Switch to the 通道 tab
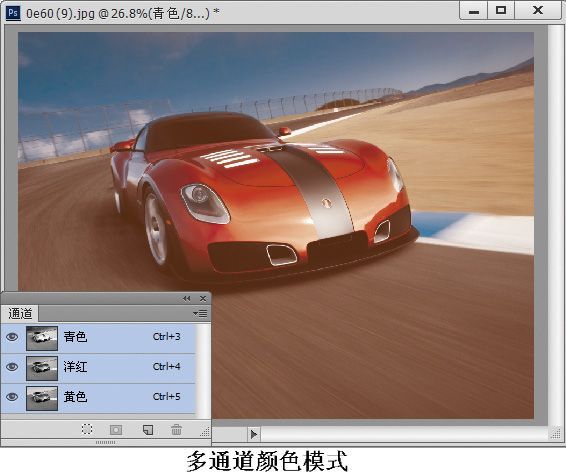The height and width of the screenshot is (475, 566). click(20, 313)
